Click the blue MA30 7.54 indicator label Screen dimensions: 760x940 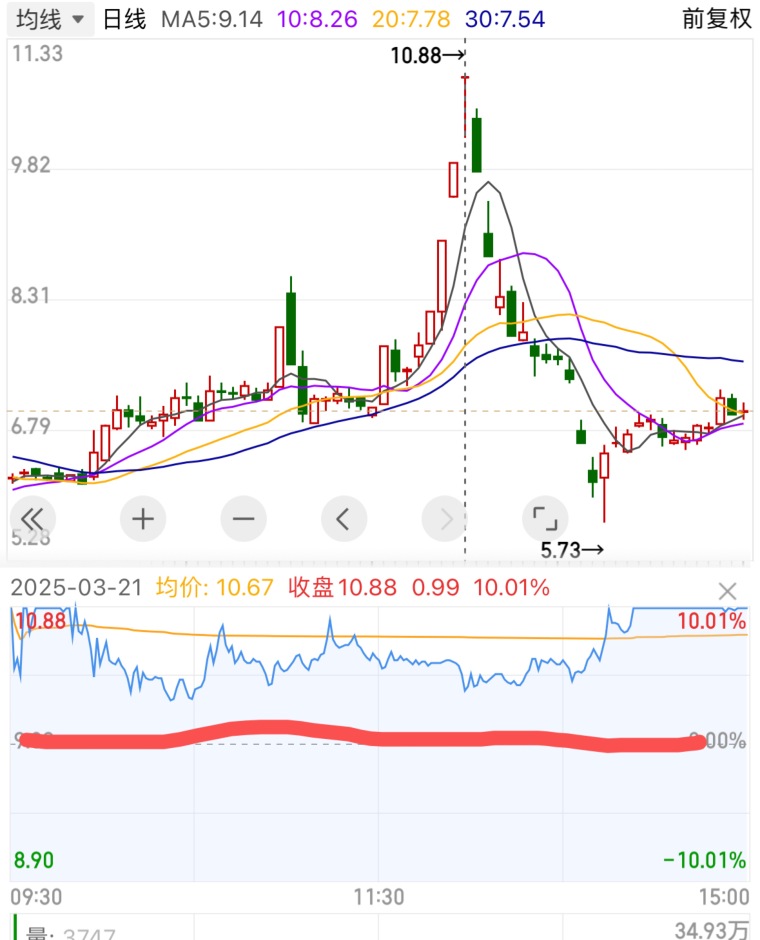point(505,19)
